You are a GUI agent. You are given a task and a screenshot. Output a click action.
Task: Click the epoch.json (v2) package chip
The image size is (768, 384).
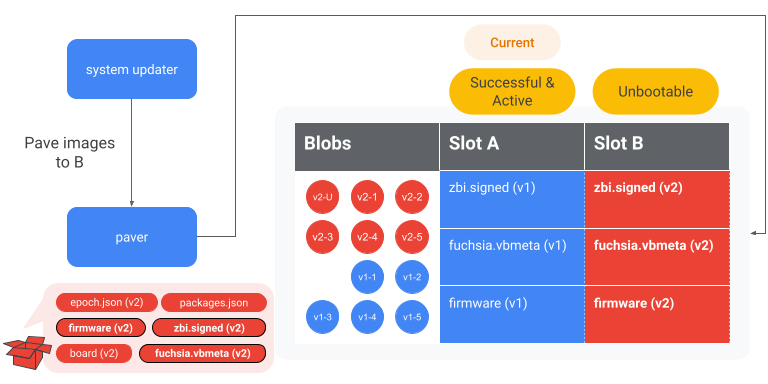(107, 303)
